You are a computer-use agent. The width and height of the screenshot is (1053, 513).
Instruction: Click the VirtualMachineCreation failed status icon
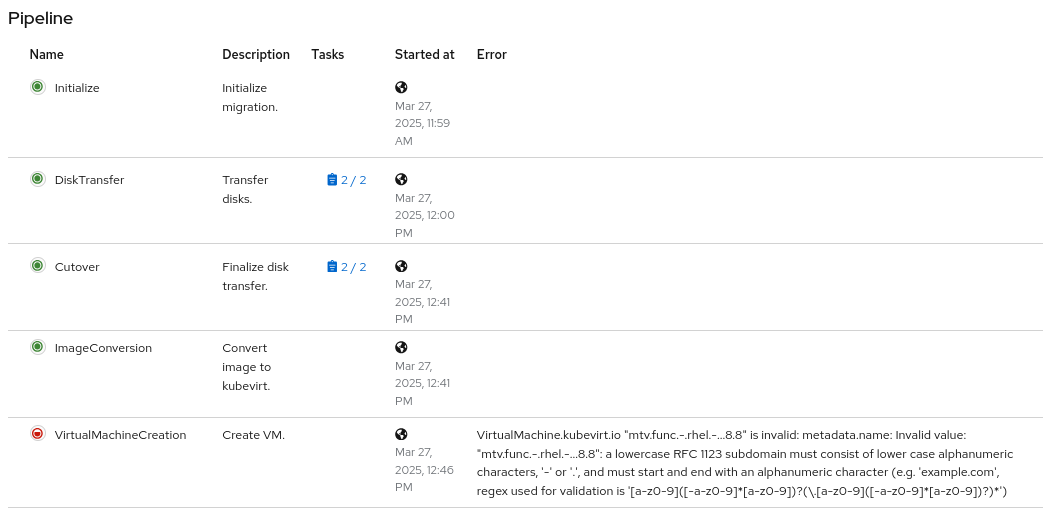point(37,434)
